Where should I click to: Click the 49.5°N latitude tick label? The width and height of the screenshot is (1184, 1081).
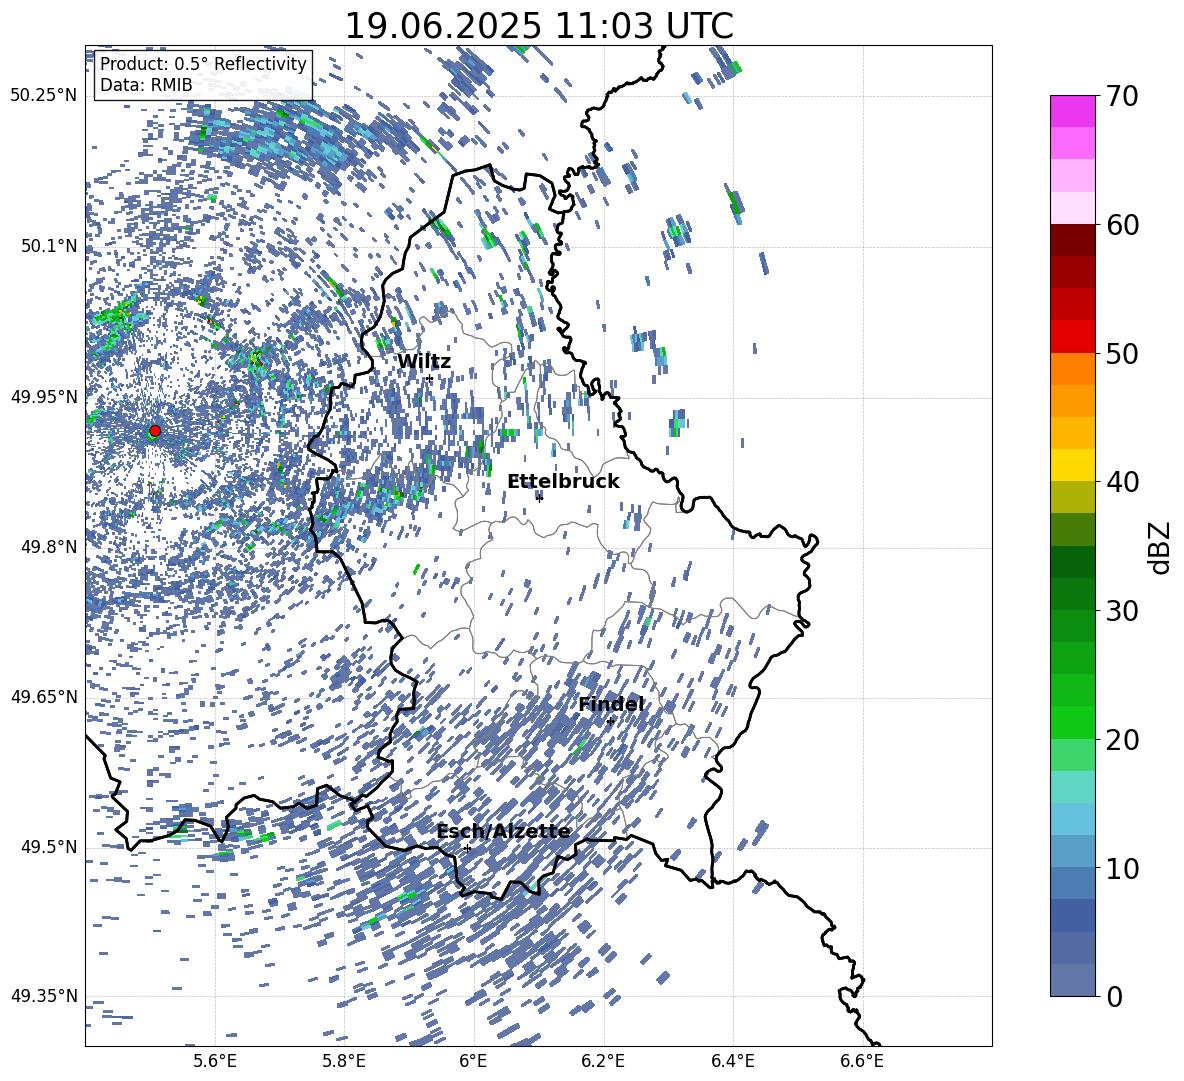[x=49, y=847]
